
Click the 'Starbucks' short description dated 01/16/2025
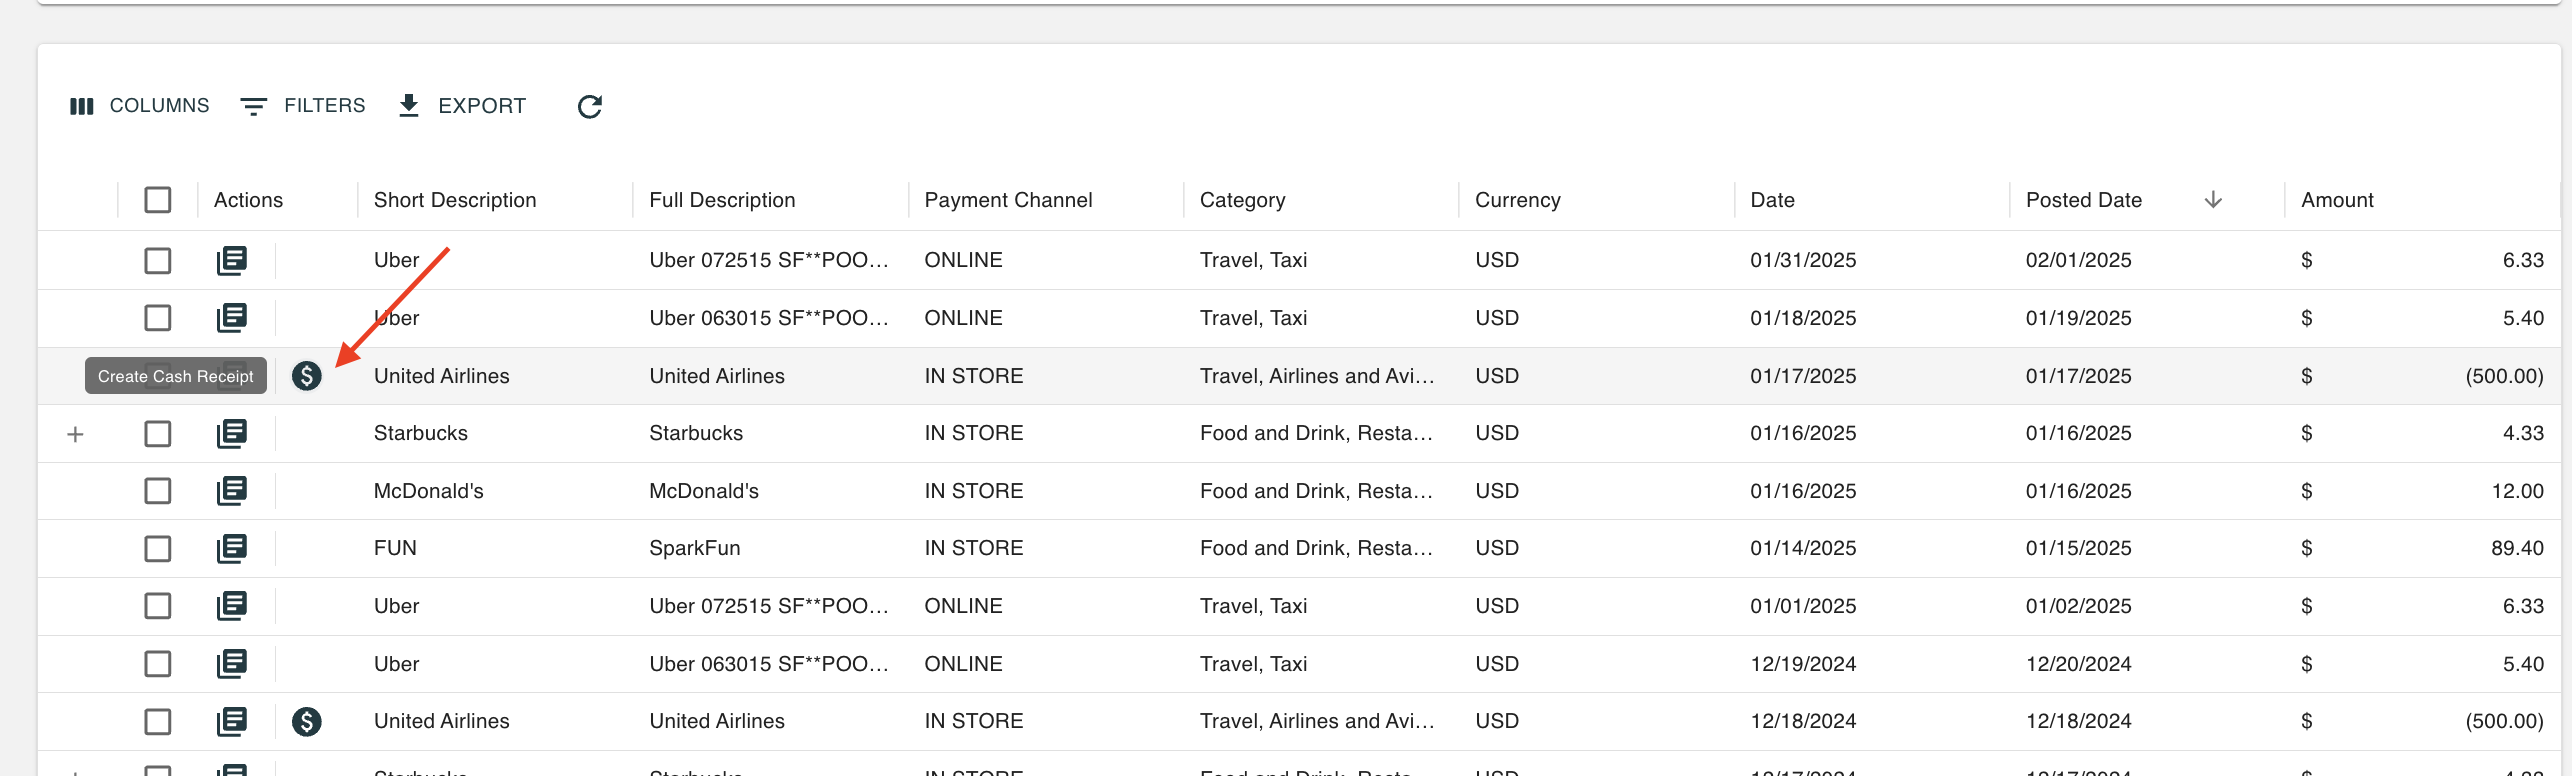(420, 433)
